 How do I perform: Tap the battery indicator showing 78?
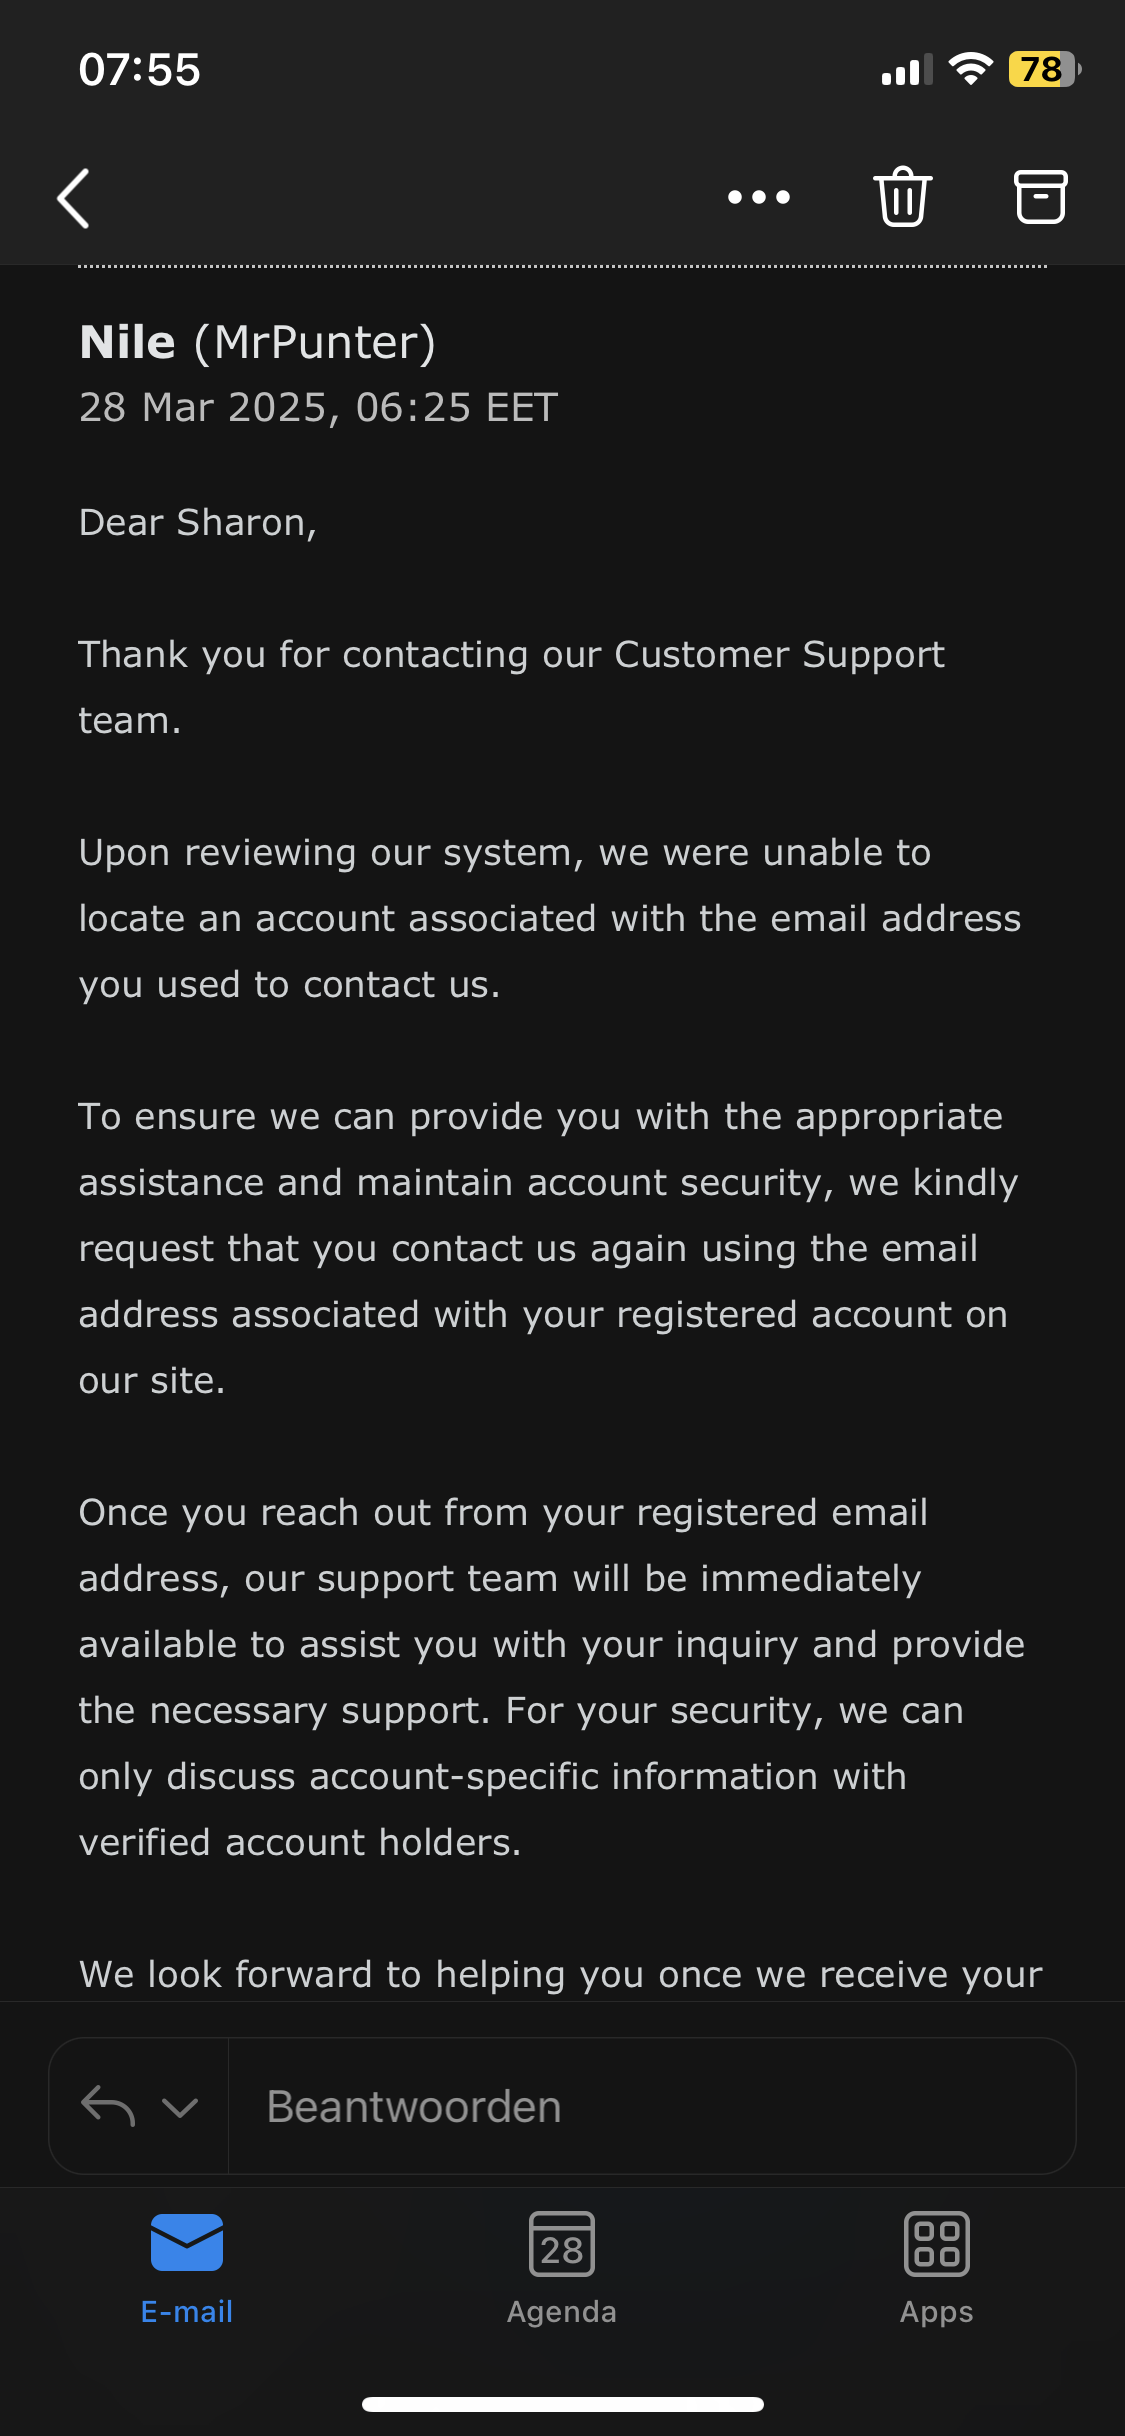pos(1044,70)
